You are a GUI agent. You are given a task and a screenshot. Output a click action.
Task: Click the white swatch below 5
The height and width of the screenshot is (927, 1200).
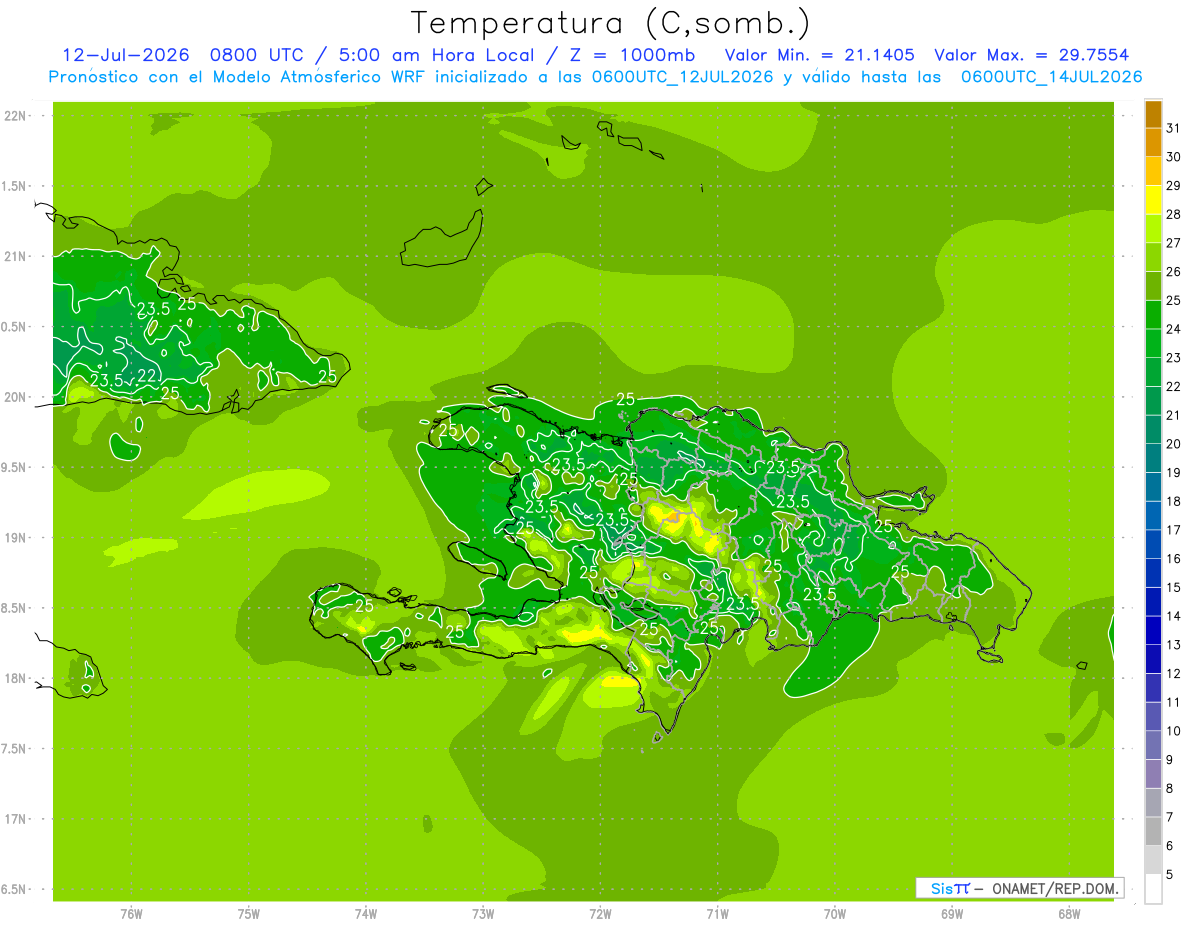click(x=1153, y=889)
